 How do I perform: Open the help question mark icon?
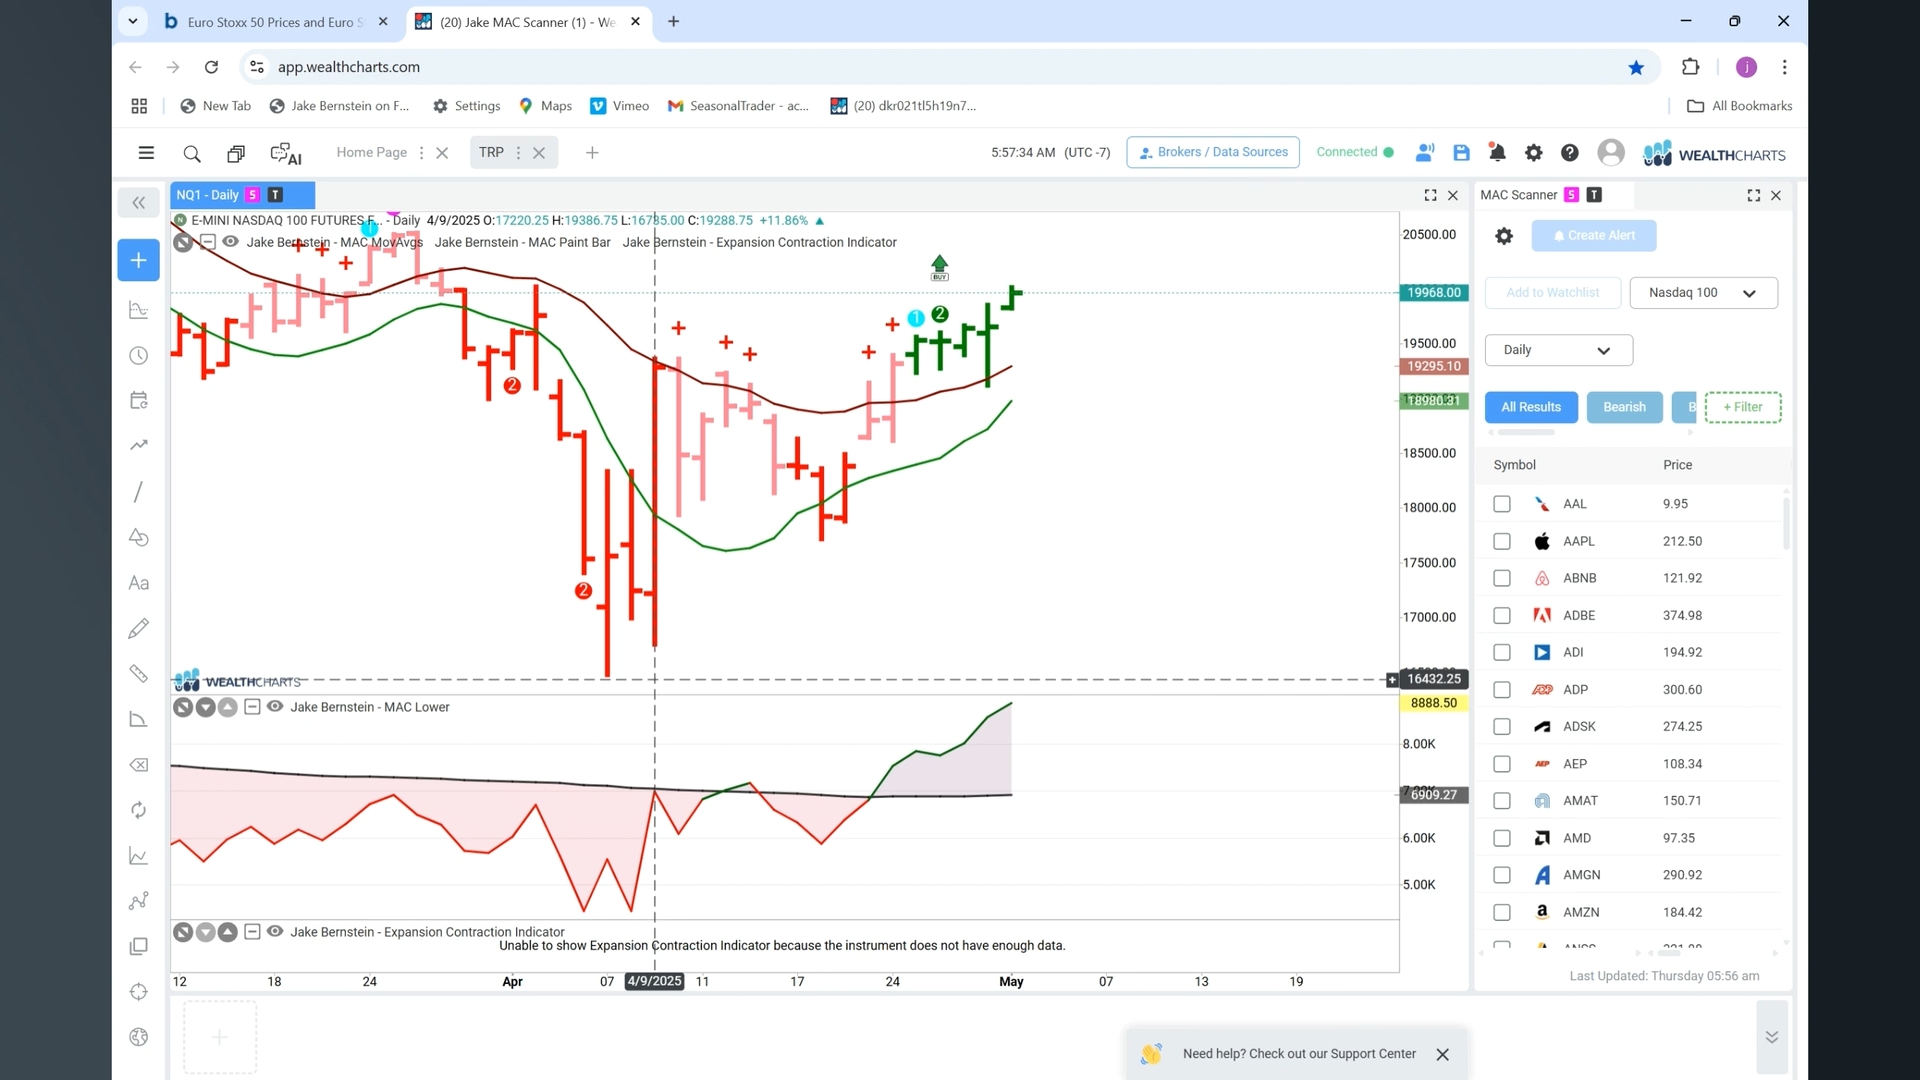pyautogui.click(x=1569, y=152)
